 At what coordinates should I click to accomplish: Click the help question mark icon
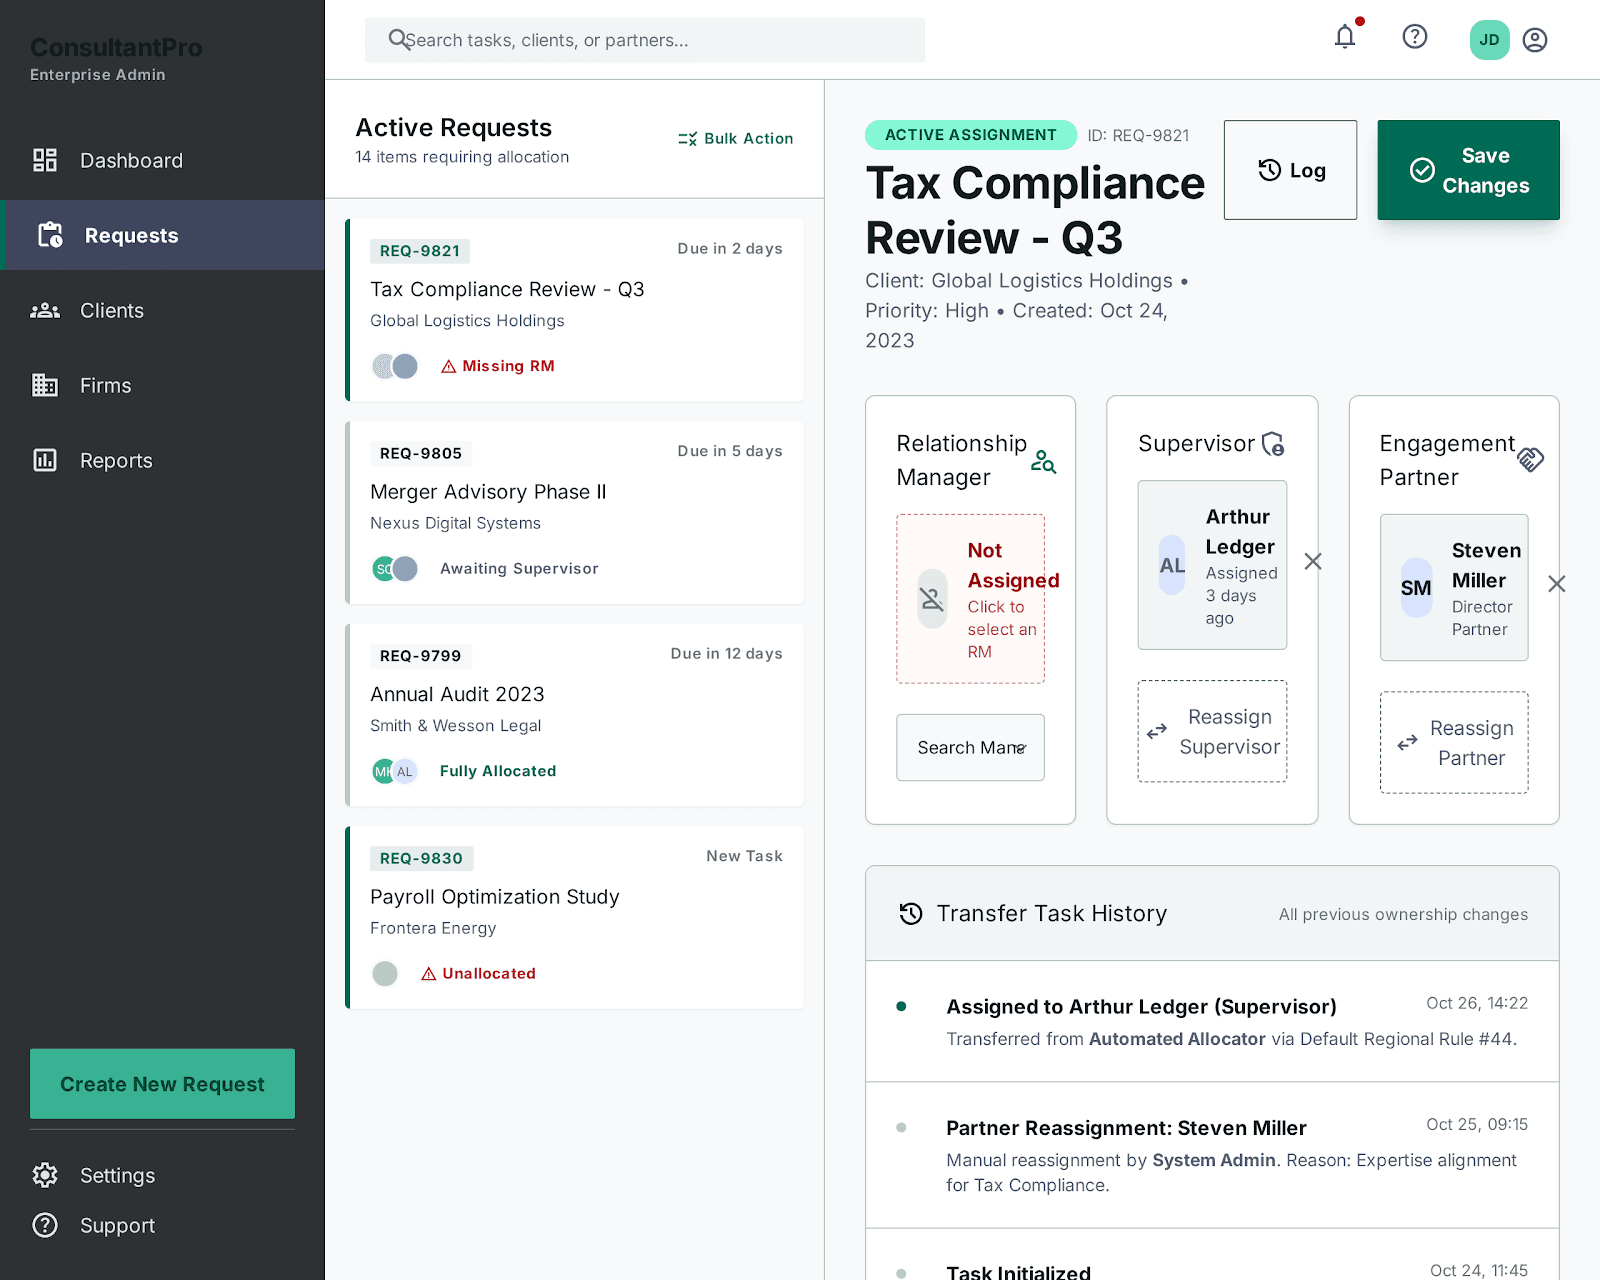pyautogui.click(x=1415, y=37)
